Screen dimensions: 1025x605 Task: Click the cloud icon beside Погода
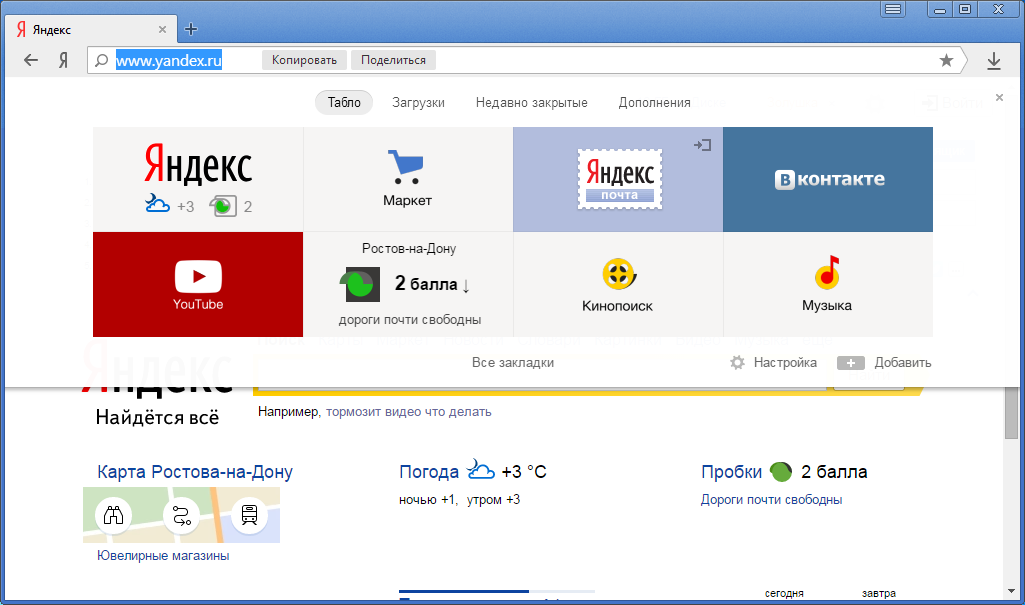(x=480, y=469)
